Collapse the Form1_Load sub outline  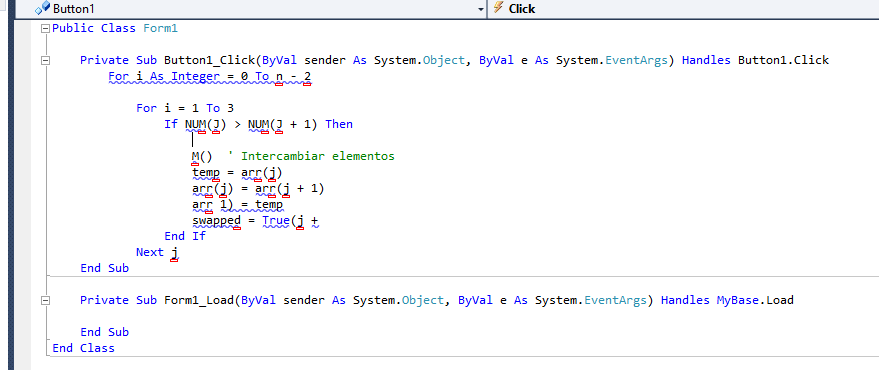point(45,300)
